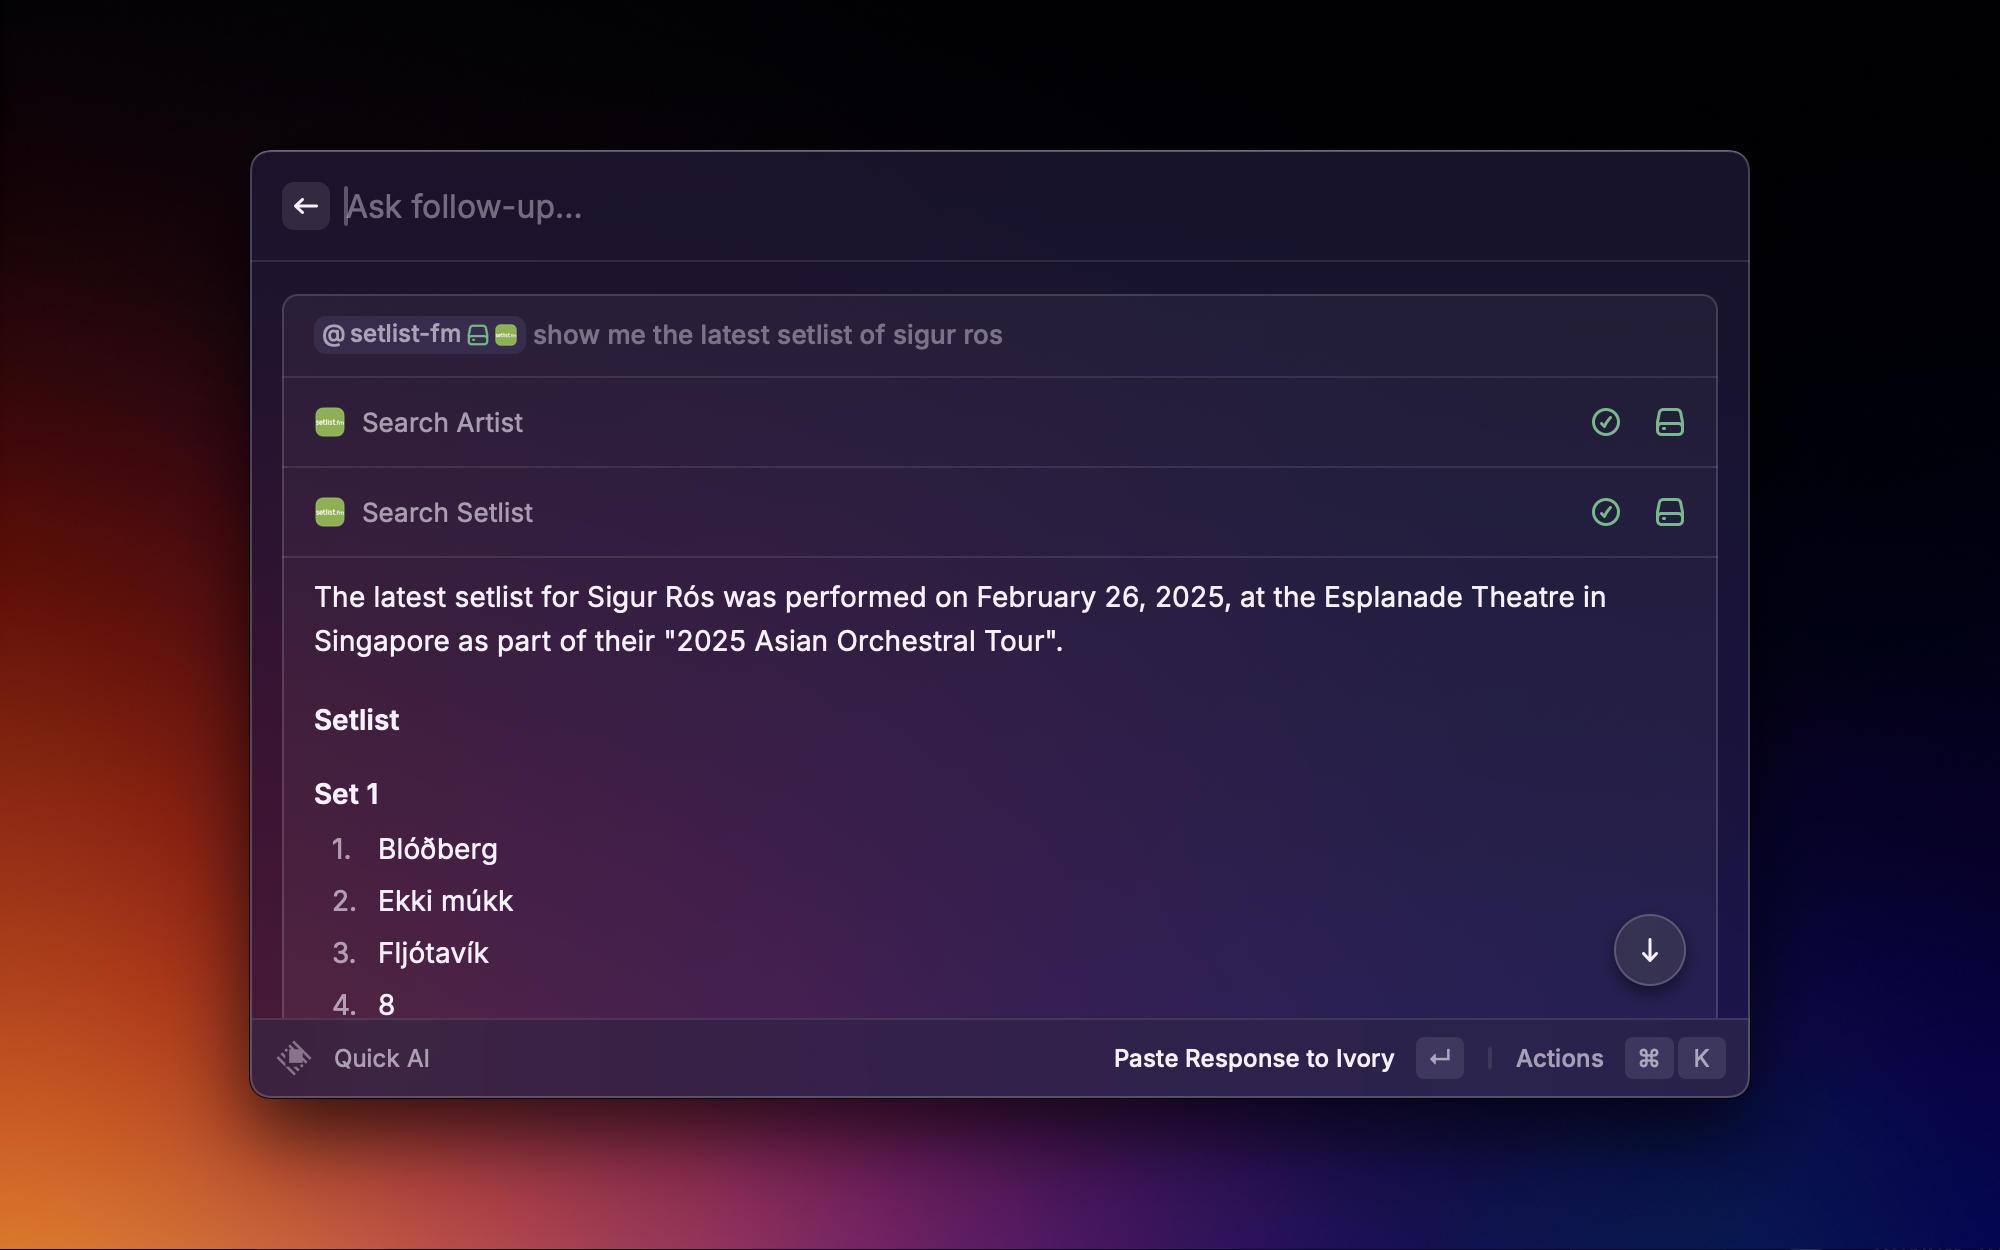Viewport: 2000px width, 1250px height.
Task: Click the prompt text 'show me the latest setlist of sigur ros'
Action: click(x=768, y=335)
